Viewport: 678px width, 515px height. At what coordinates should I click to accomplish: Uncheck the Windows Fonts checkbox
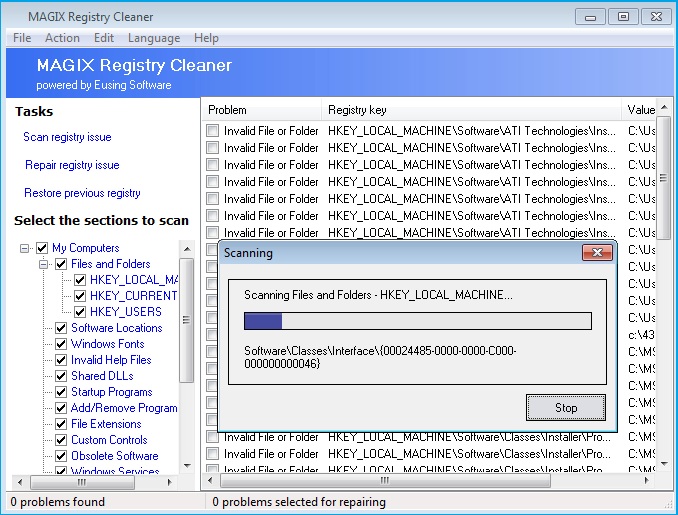pyautogui.click(x=61, y=344)
